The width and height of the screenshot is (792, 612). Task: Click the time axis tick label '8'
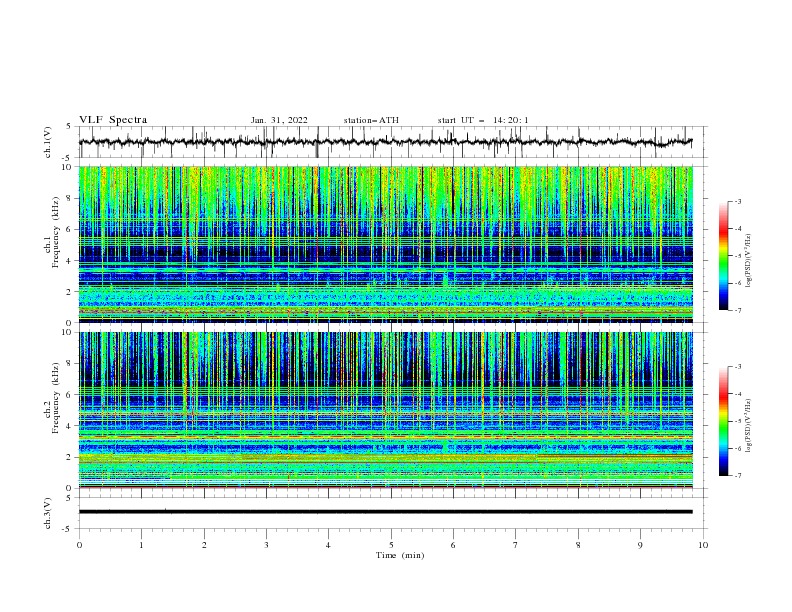578,545
